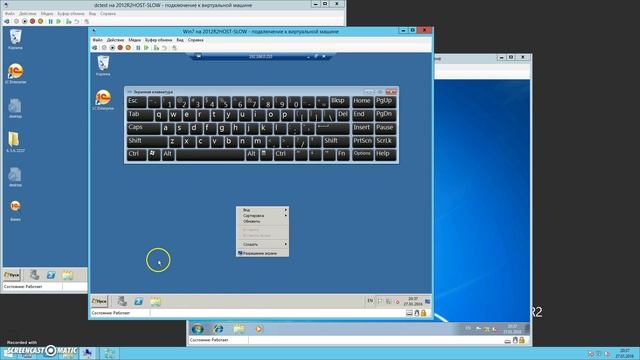This screenshot has height=360, width=640.
Task: Click host taskbar clock at bottom right
Action: pos(624,353)
